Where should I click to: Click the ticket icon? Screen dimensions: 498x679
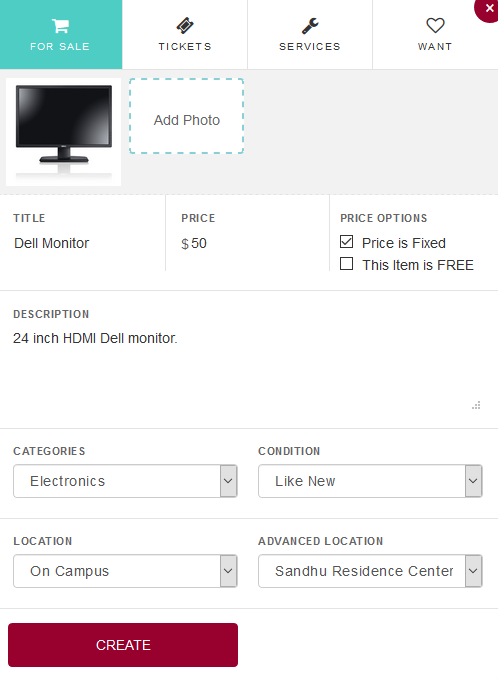tap(185, 26)
